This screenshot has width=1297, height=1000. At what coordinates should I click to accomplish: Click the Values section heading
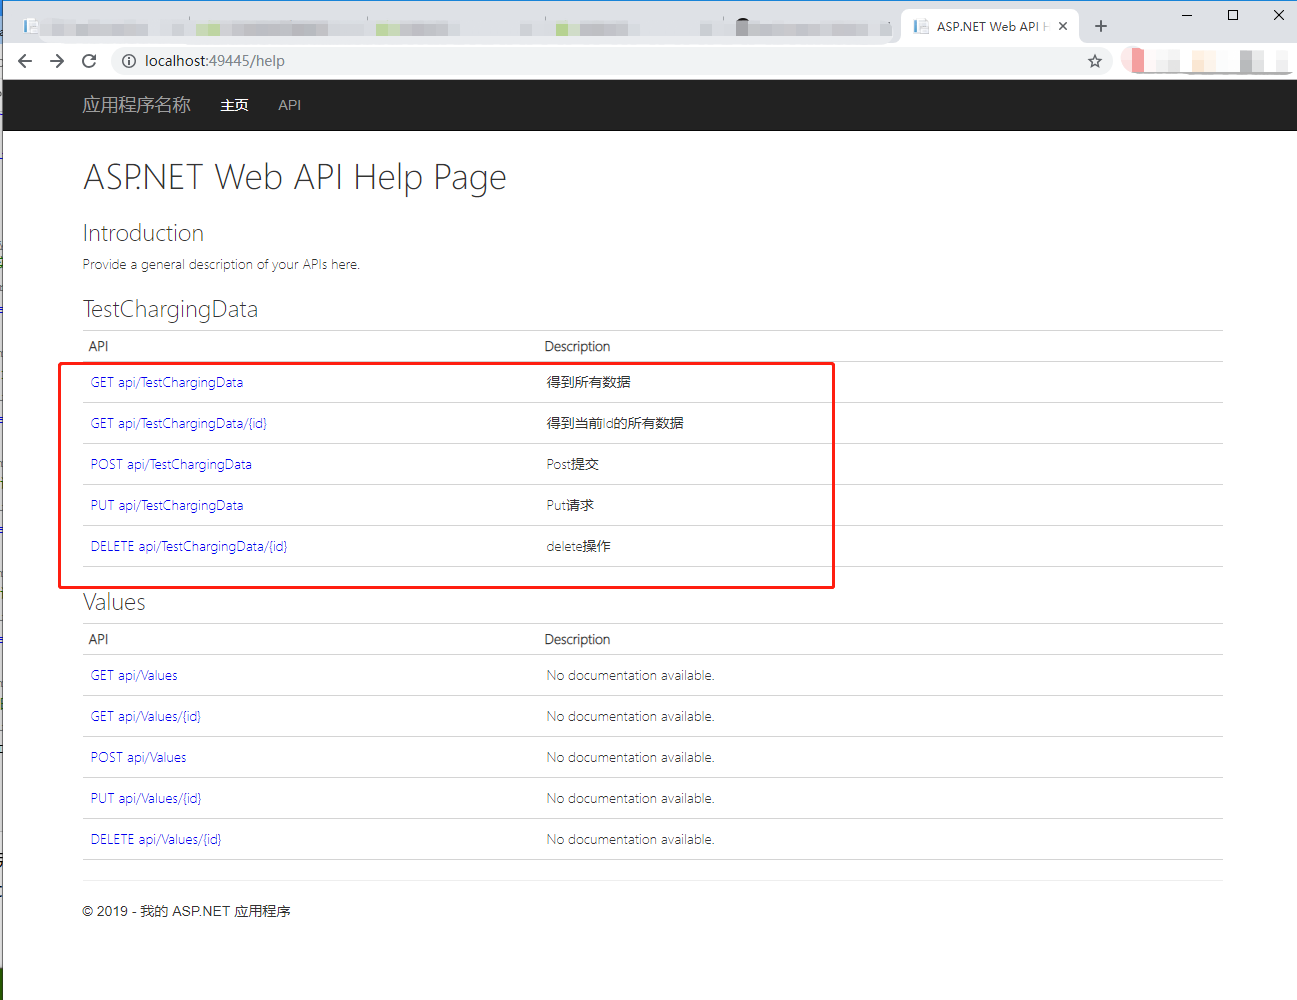(x=114, y=602)
